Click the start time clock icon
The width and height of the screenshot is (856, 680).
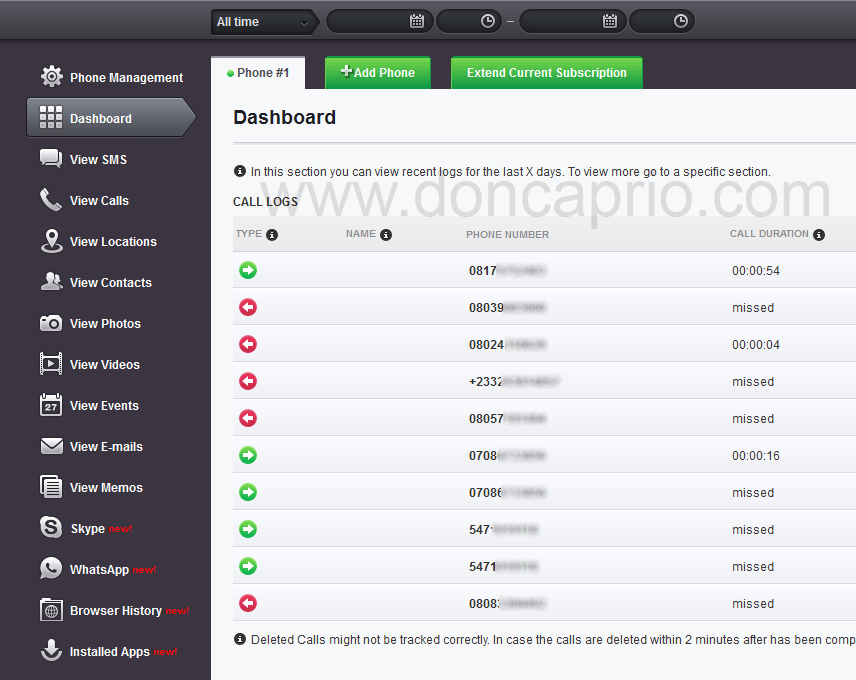[x=488, y=21]
